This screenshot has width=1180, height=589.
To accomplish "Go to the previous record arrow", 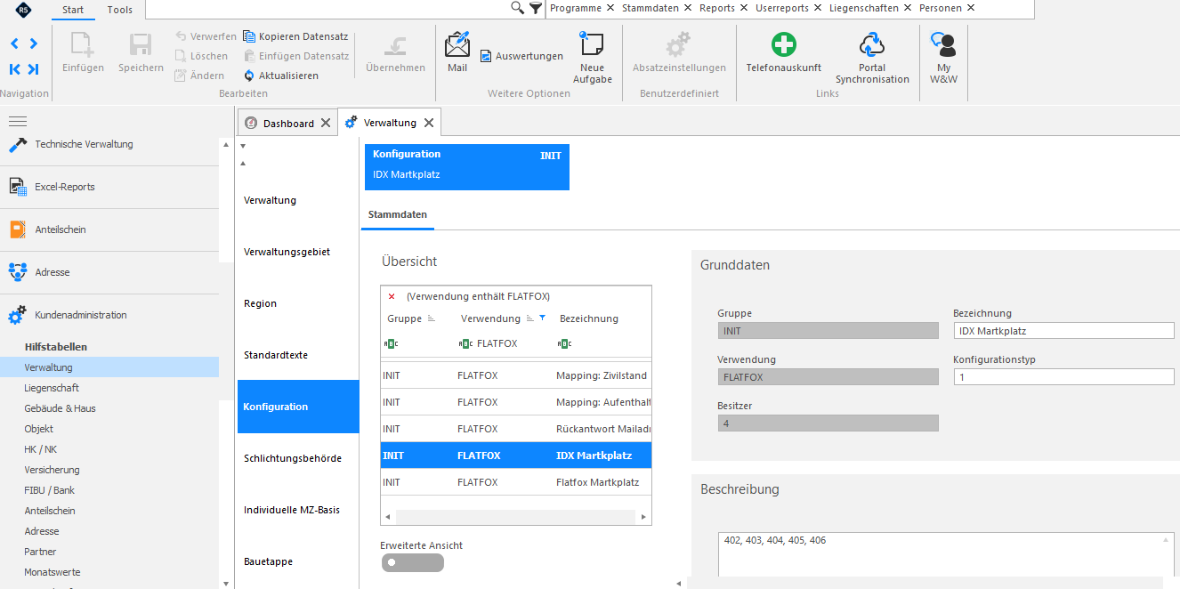I will coord(14,44).
